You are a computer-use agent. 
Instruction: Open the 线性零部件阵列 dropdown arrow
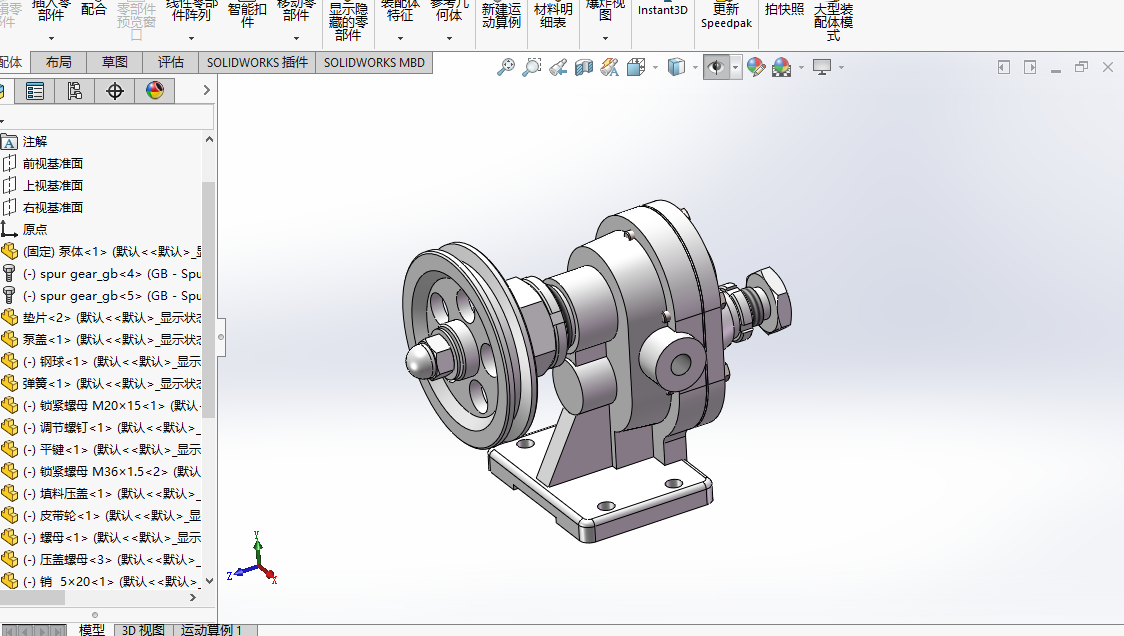tap(191, 38)
